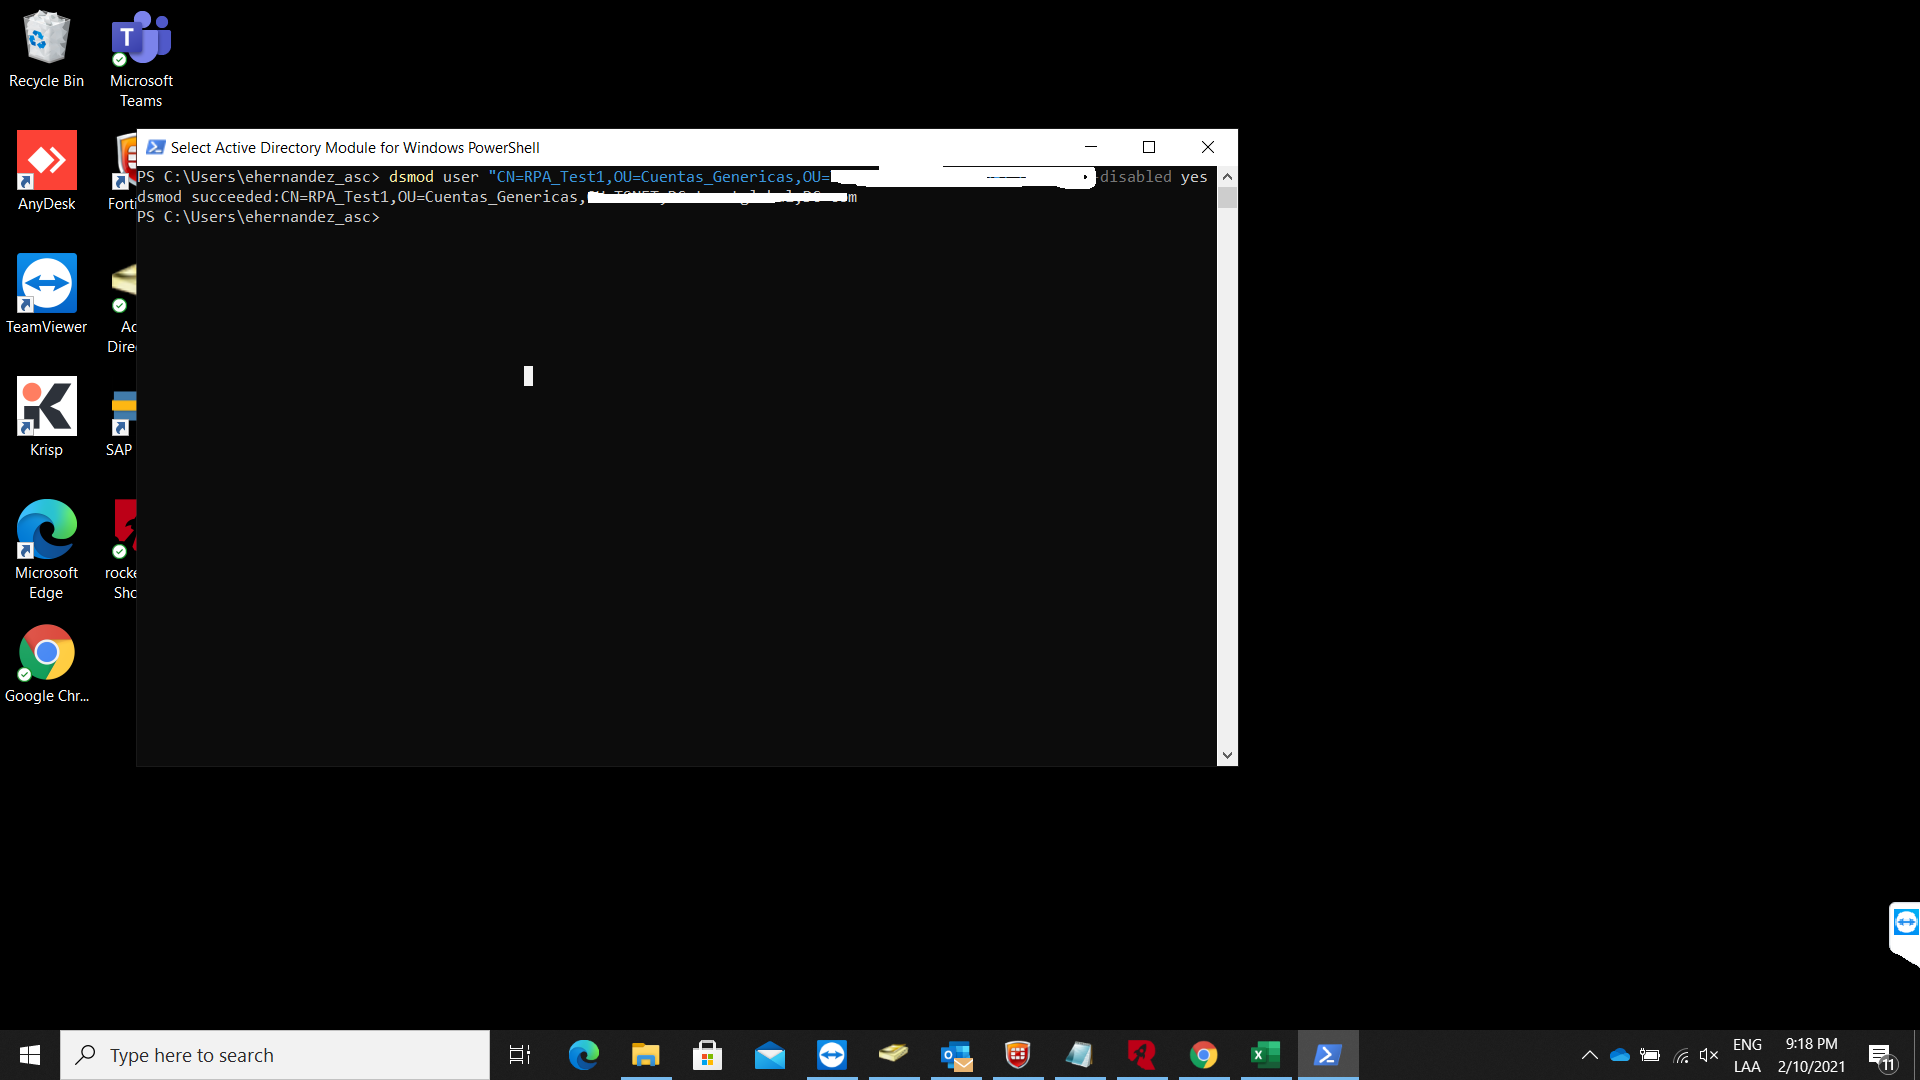Switch ENG LAA input language
The width and height of the screenshot is (1920, 1080).
pyautogui.click(x=1747, y=1055)
